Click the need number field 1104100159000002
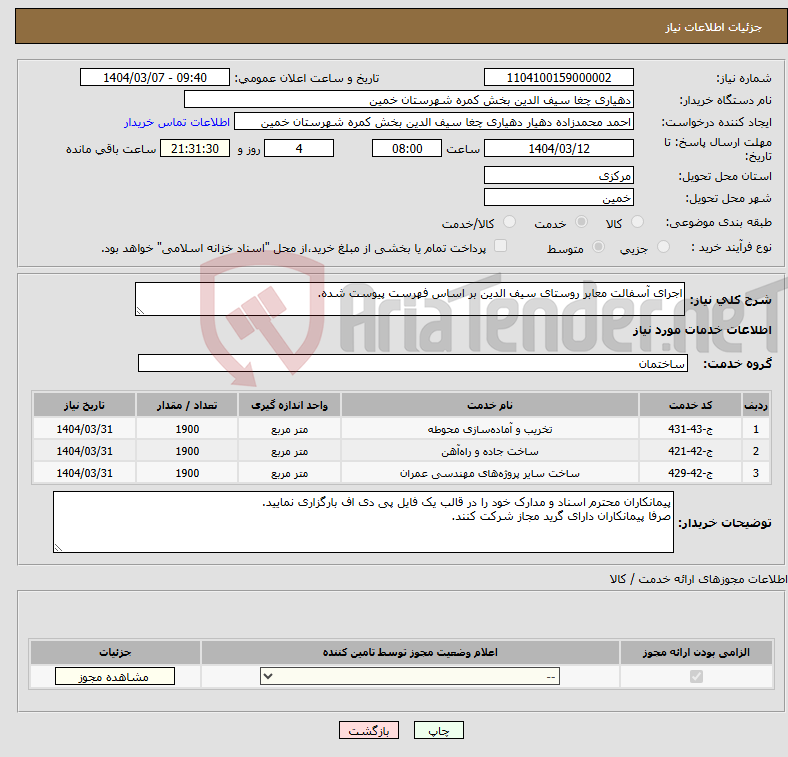 coord(558,77)
